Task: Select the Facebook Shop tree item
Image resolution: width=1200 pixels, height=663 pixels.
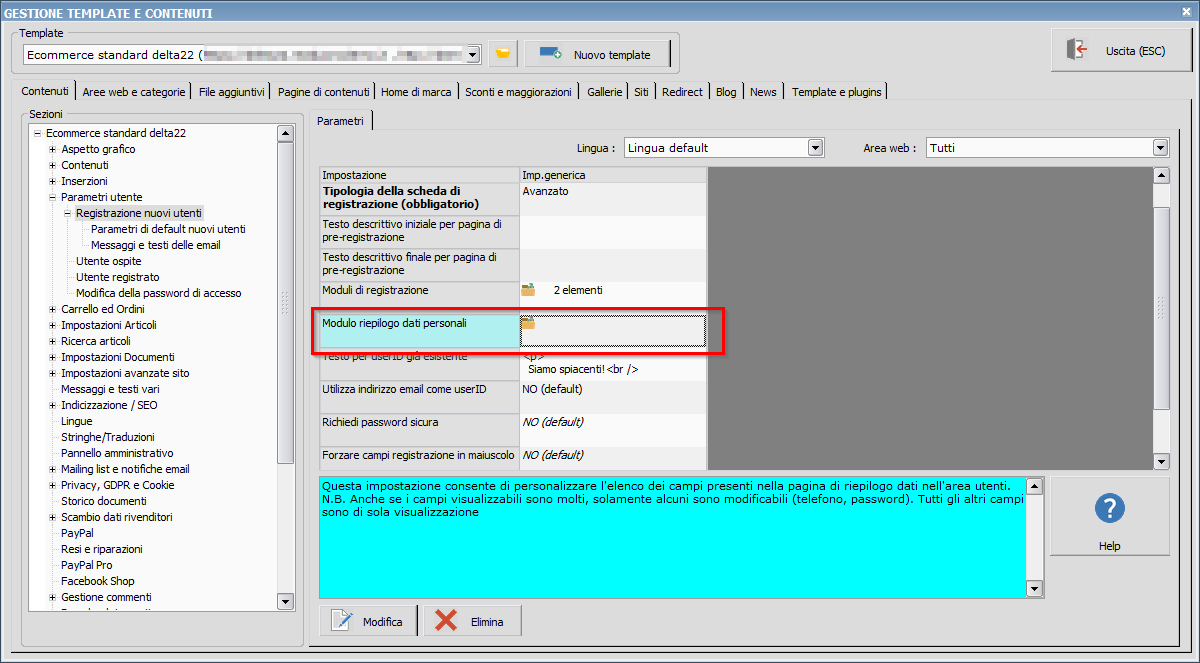Action: 98,581
